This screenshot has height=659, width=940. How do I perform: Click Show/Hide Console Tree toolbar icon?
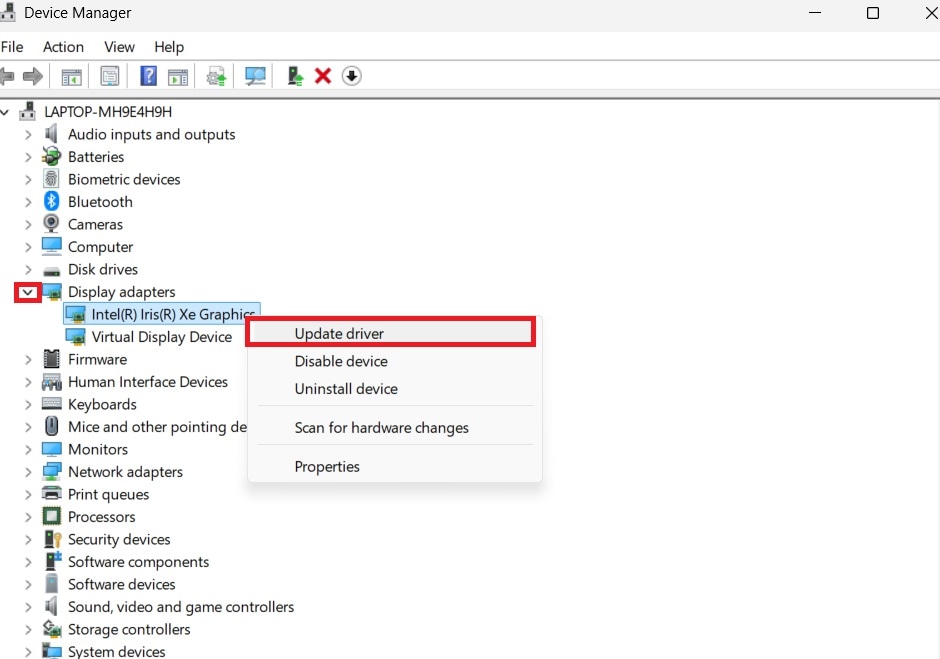coord(71,76)
